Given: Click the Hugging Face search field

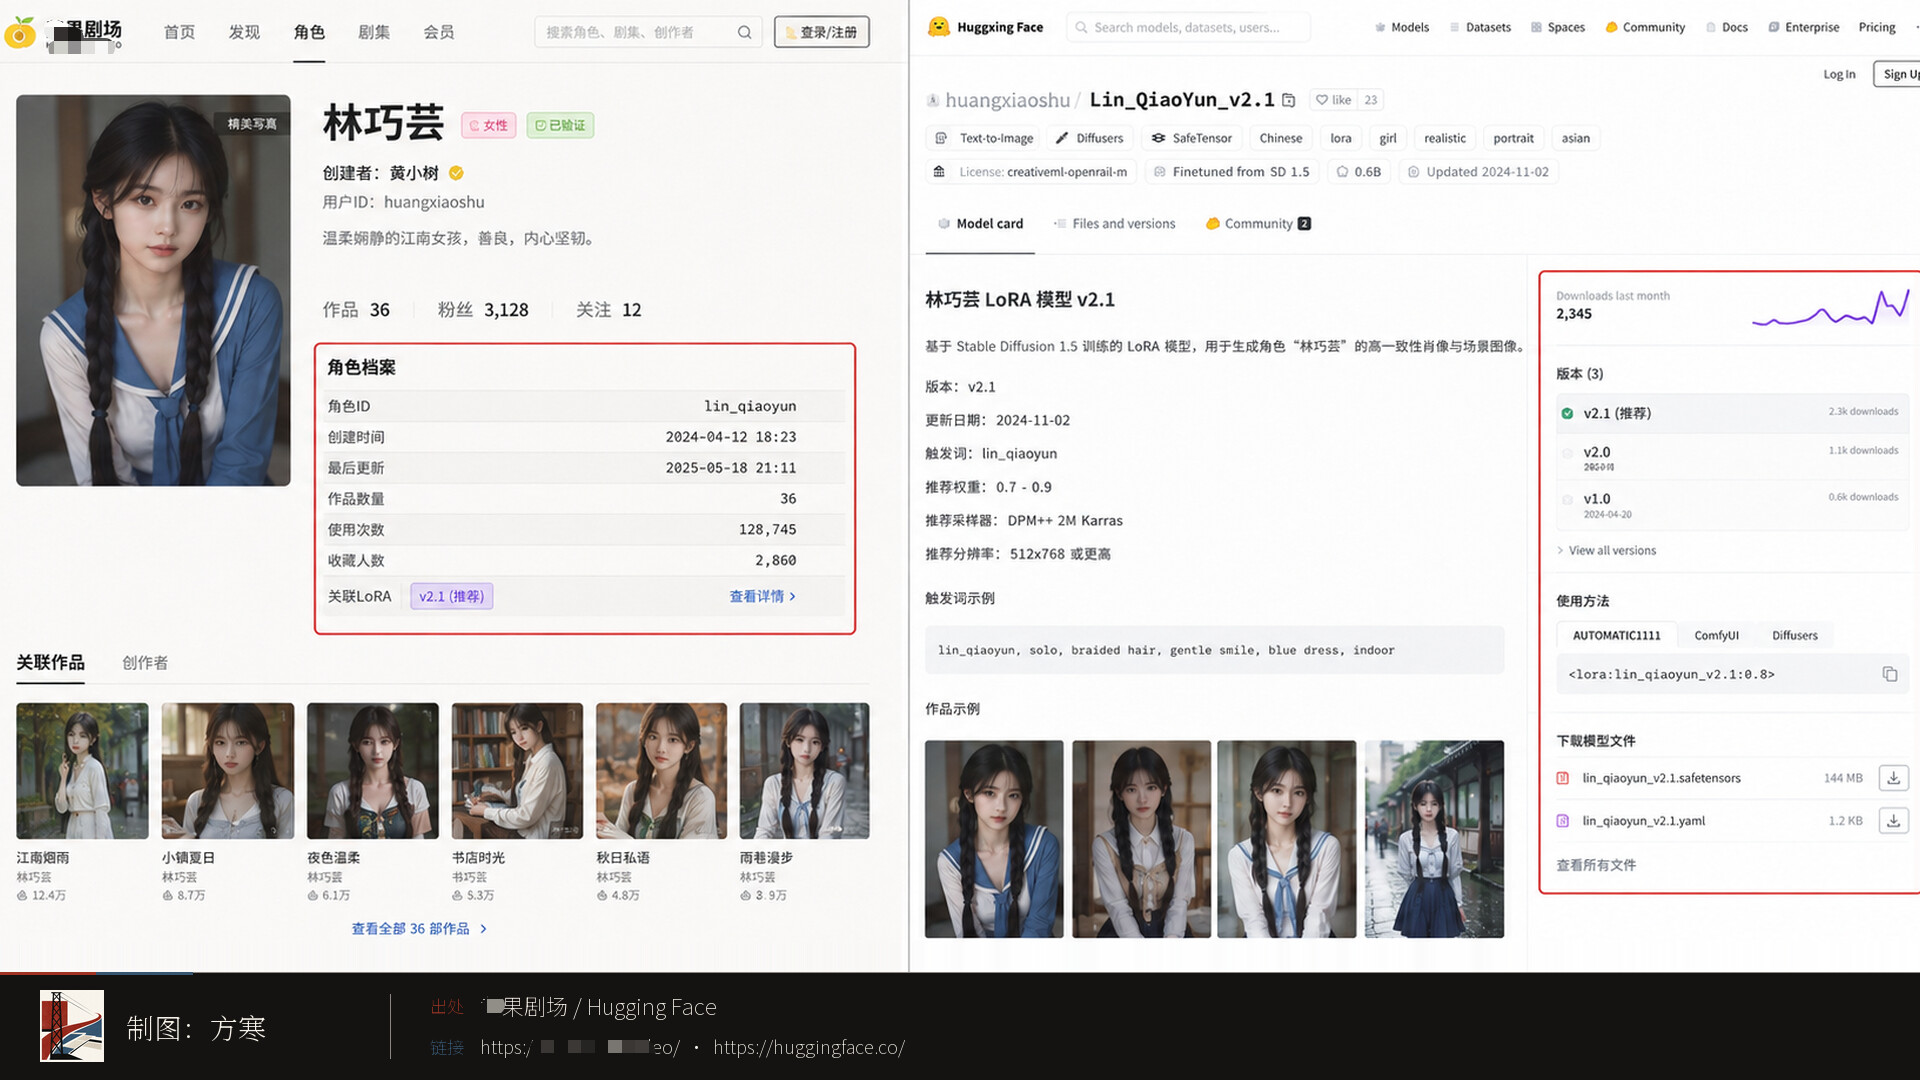Looking at the screenshot, I should click(x=1188, y=27).
